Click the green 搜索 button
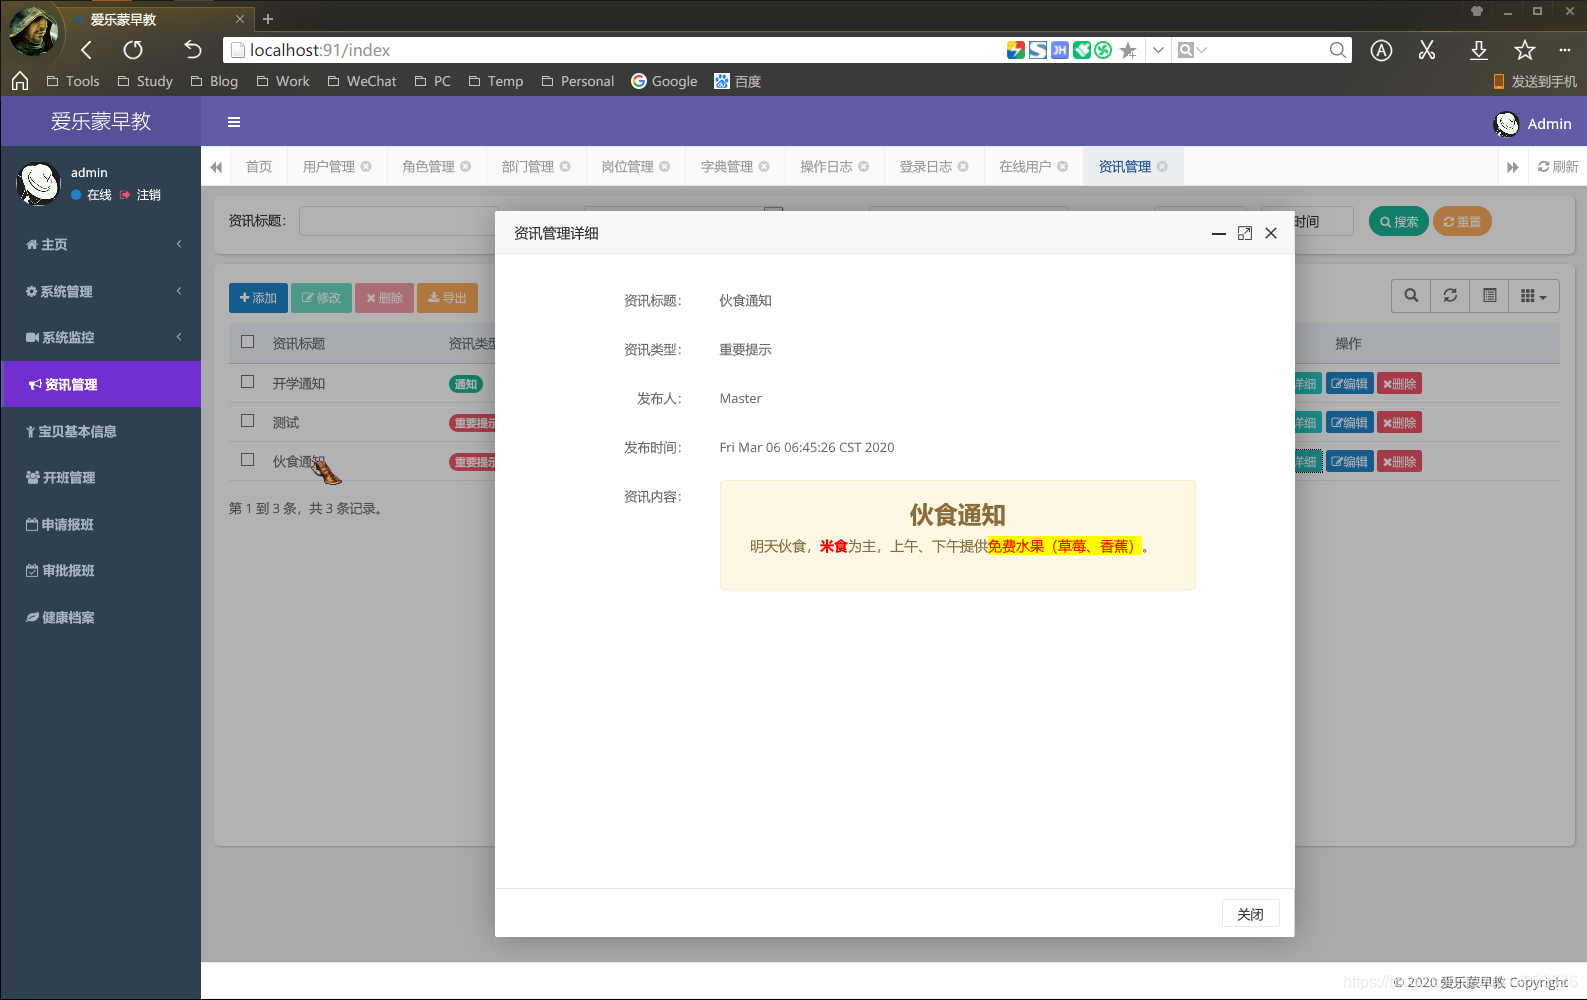This screenshot has height=1000, width=1587. pyautogui.click(x=1399, y=221)
